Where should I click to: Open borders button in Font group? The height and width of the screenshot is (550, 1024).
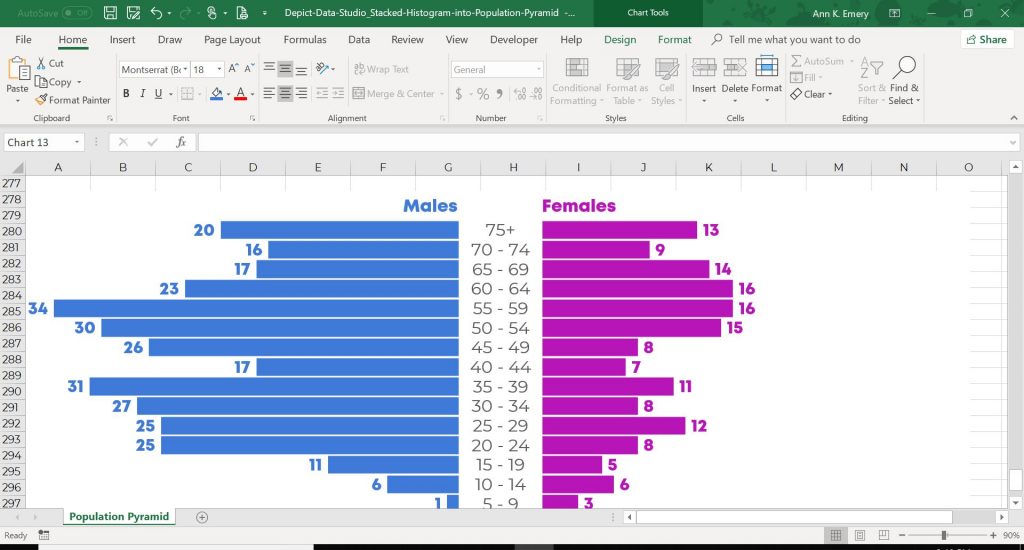[187, 94]
